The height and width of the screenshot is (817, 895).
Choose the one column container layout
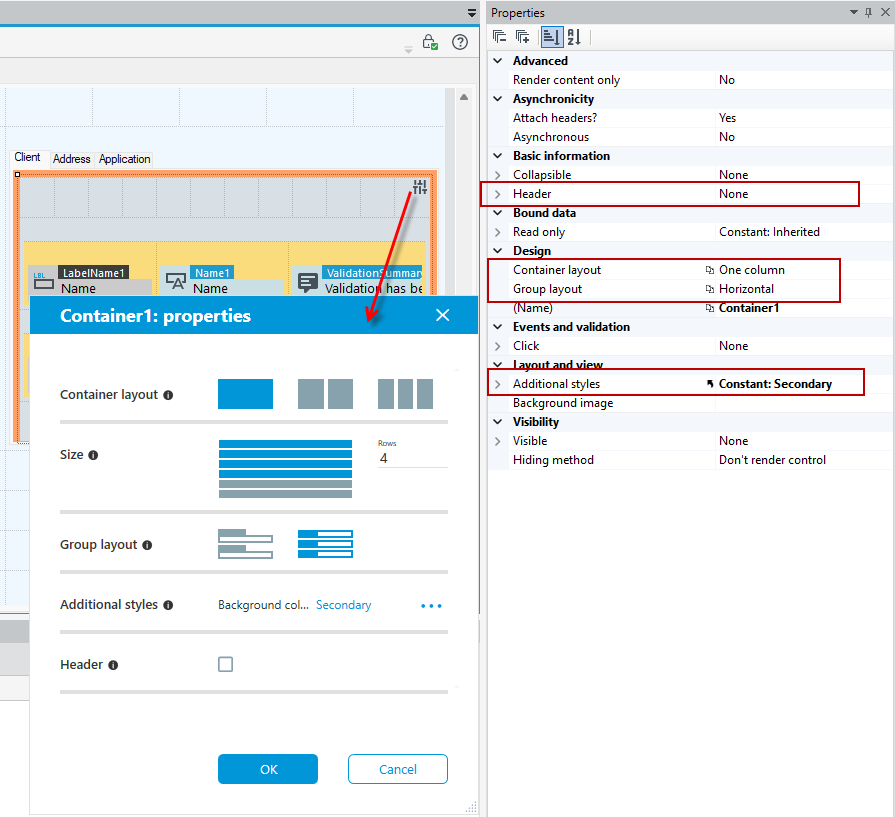(x=245, y=394)
